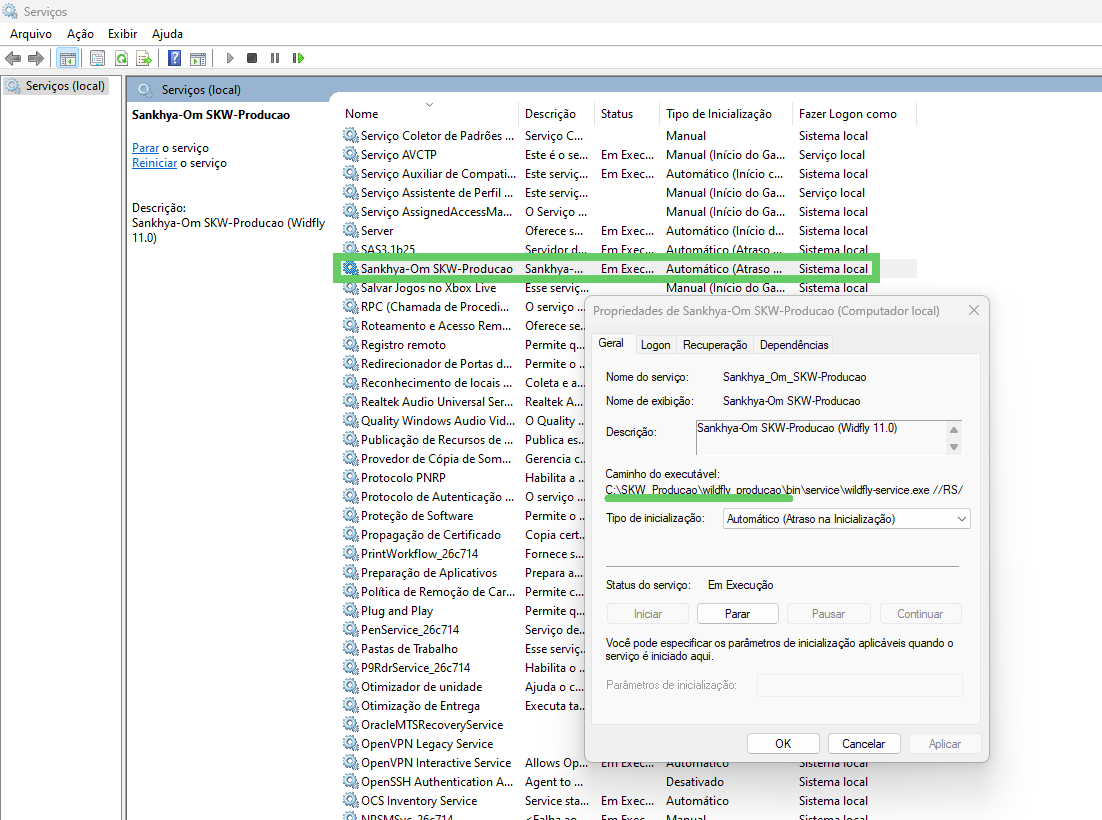Click the Reiniciar link to restart service
The image size is (1102, 820).
(x=155, y=163)
